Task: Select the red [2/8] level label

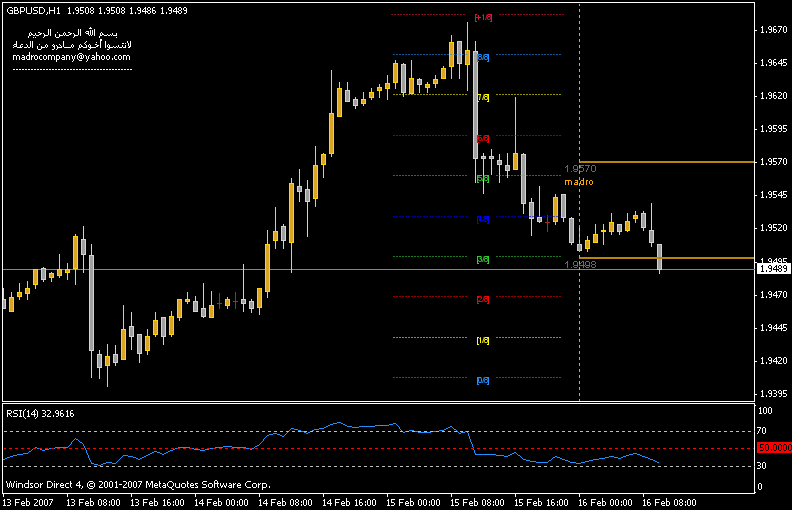Action: pos(483,299)
